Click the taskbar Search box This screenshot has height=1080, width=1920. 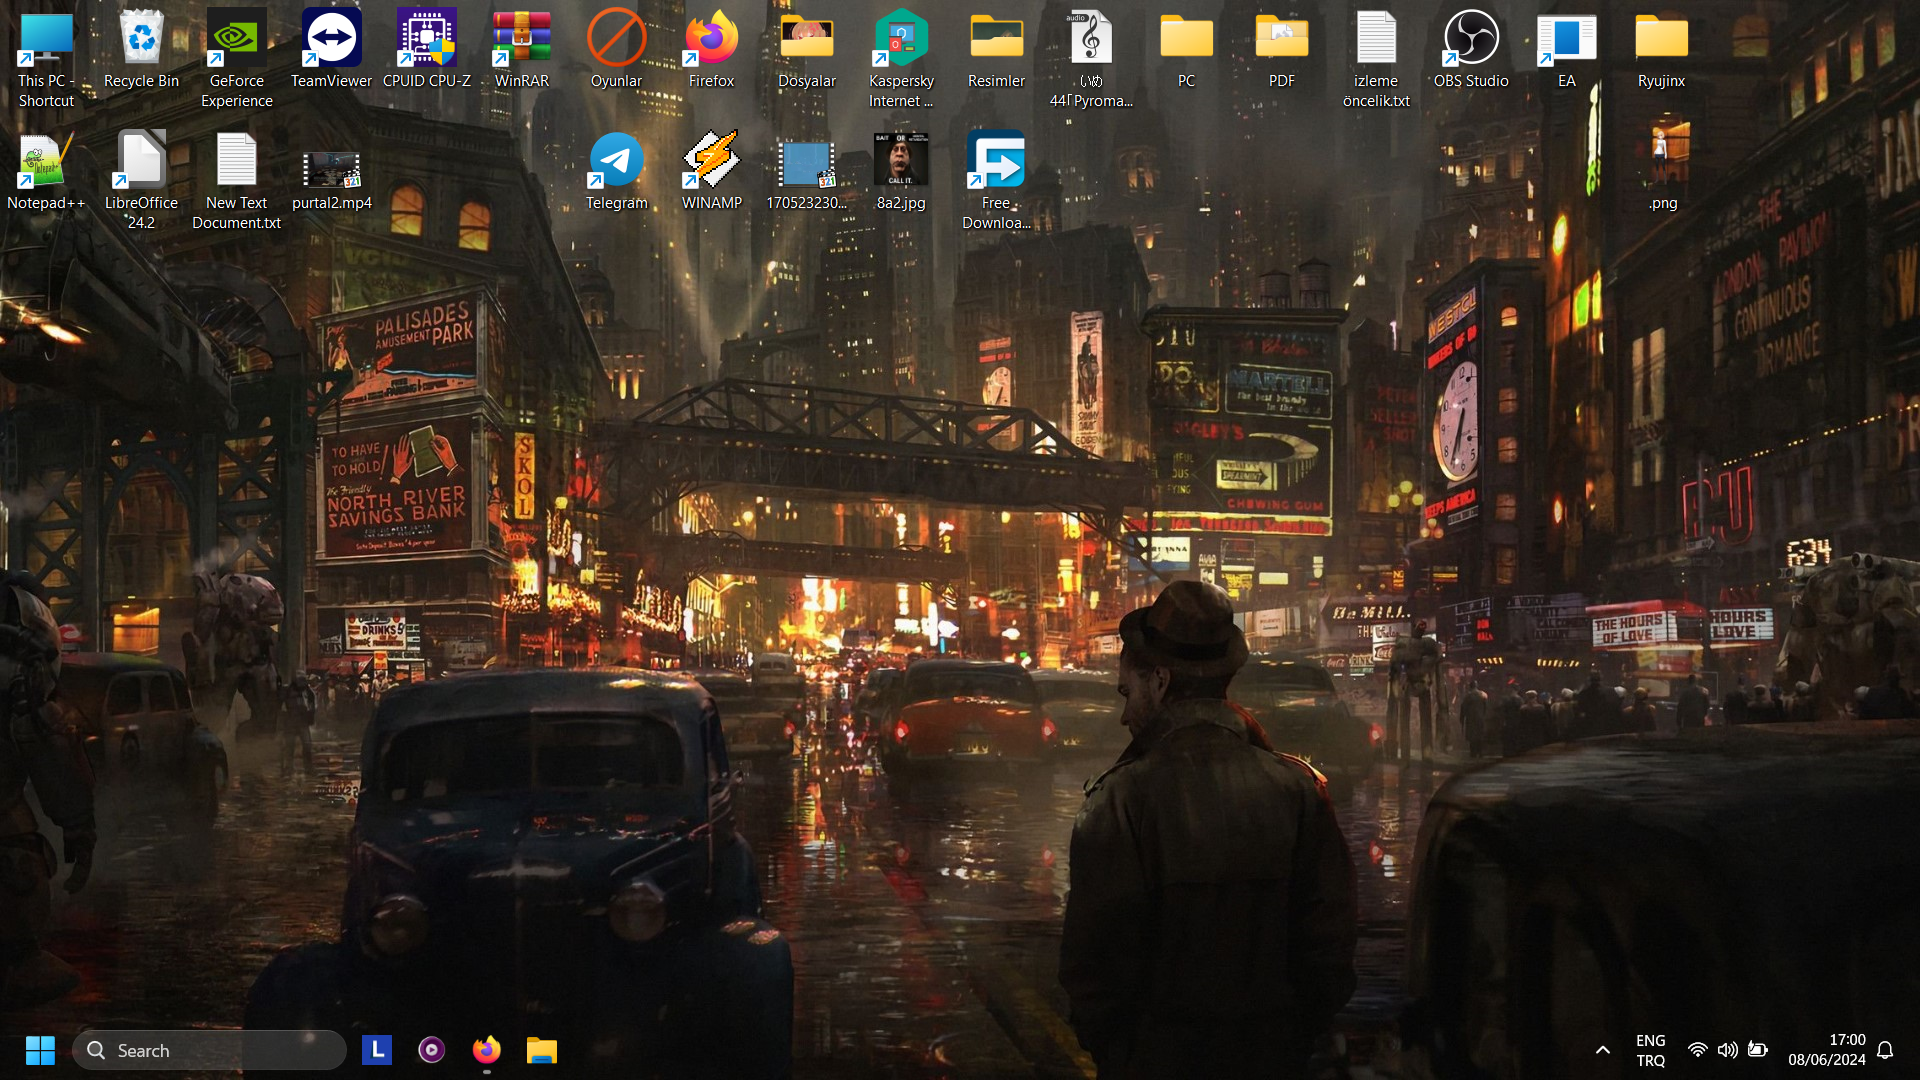point(209,1050)
